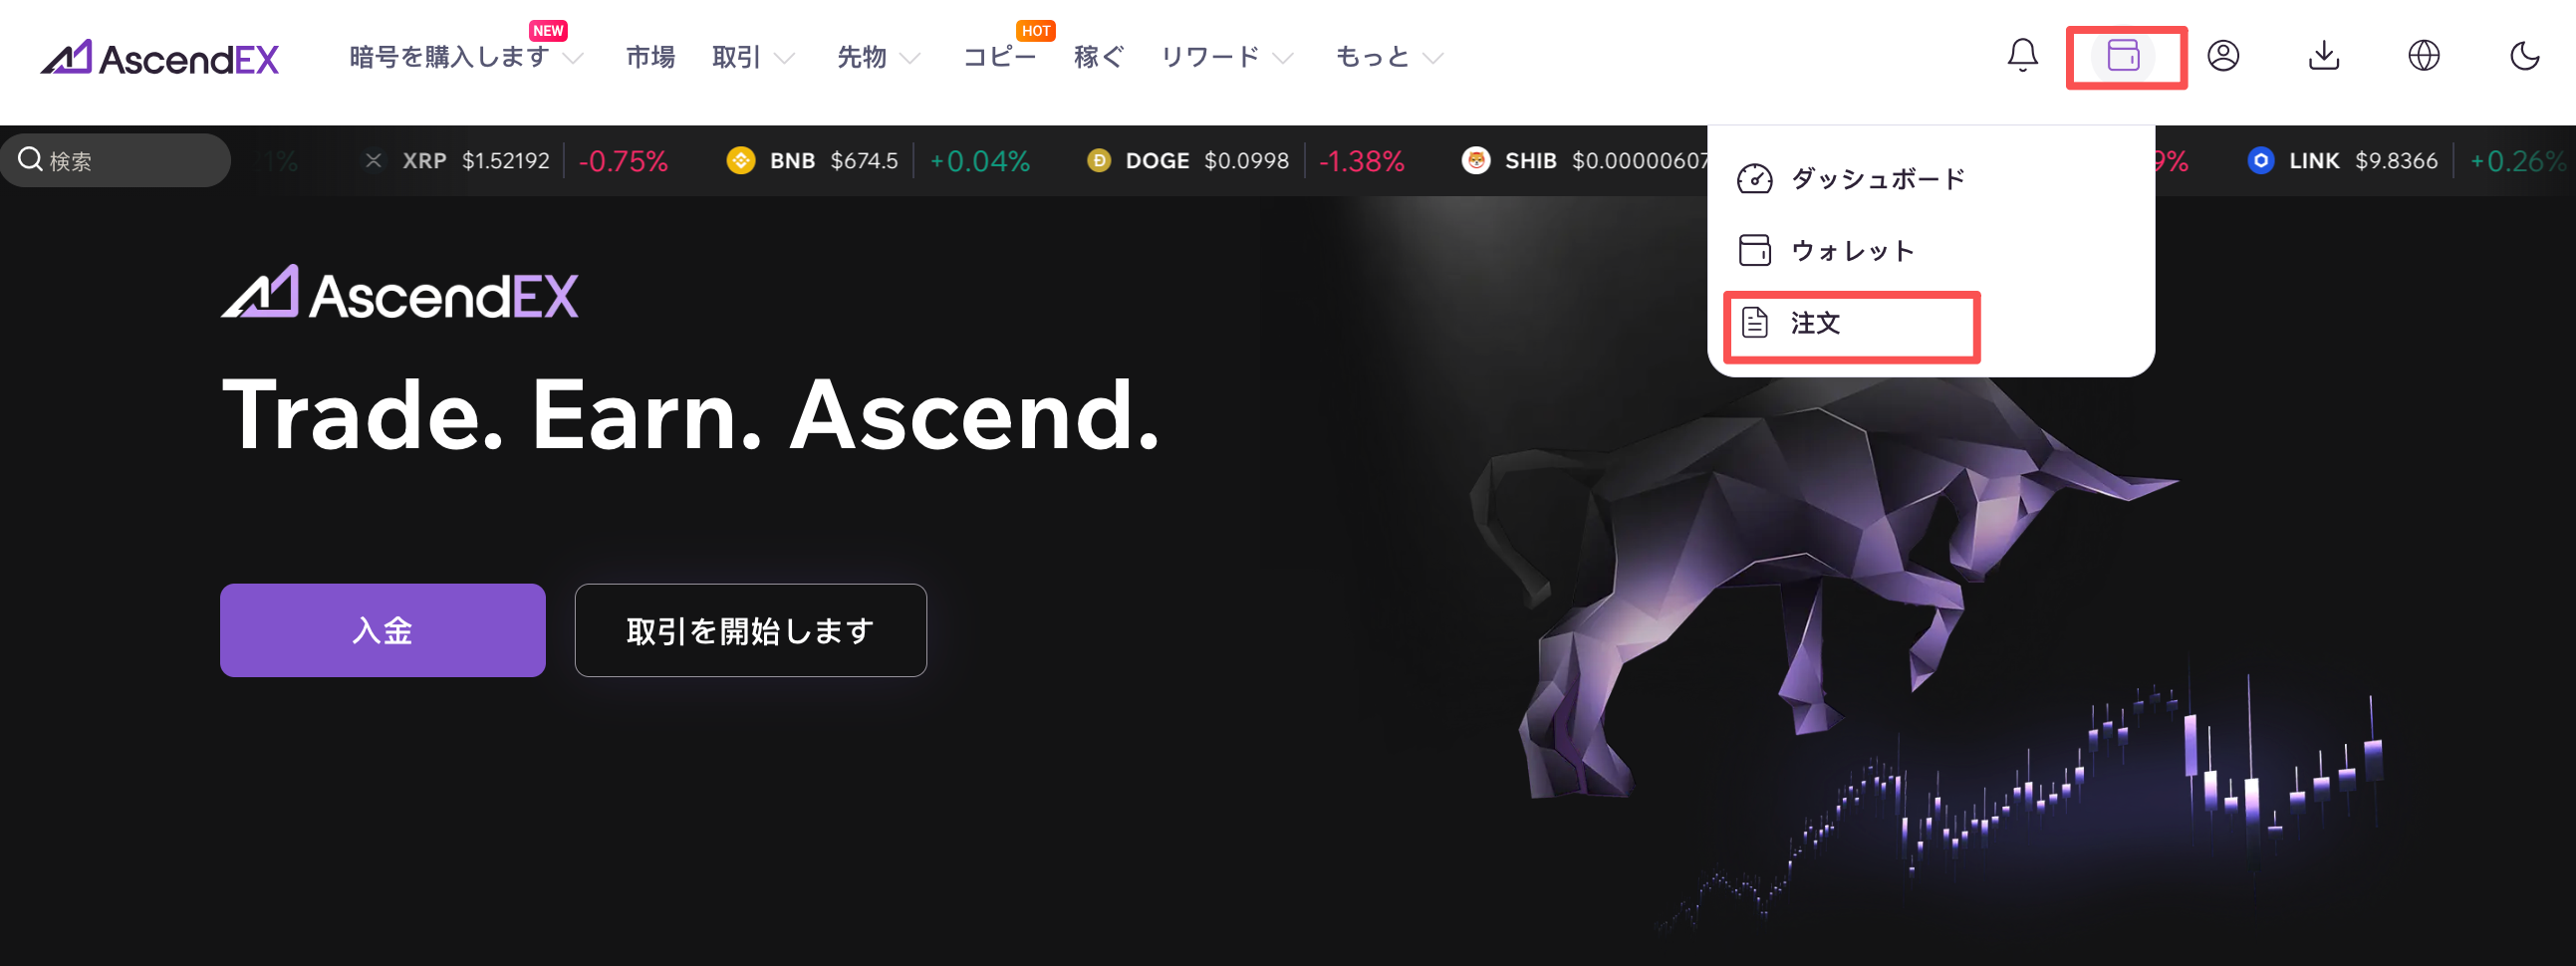Select ダッシュボード from the dropdown menu
The width and height of the screenshot is (2576, 966).
pyautogui.click(x=1851, y=179)
